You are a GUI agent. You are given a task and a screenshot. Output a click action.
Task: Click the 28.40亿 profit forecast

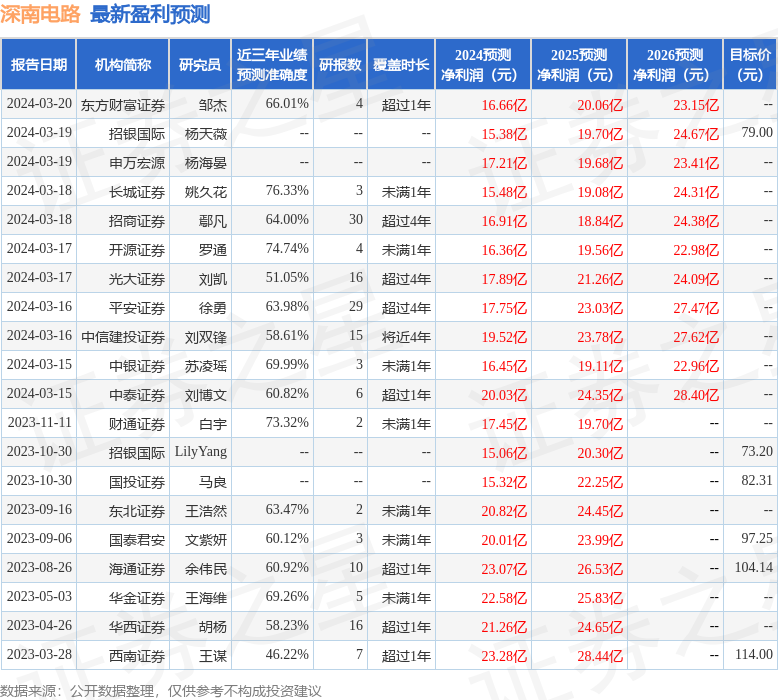(696, 395)
